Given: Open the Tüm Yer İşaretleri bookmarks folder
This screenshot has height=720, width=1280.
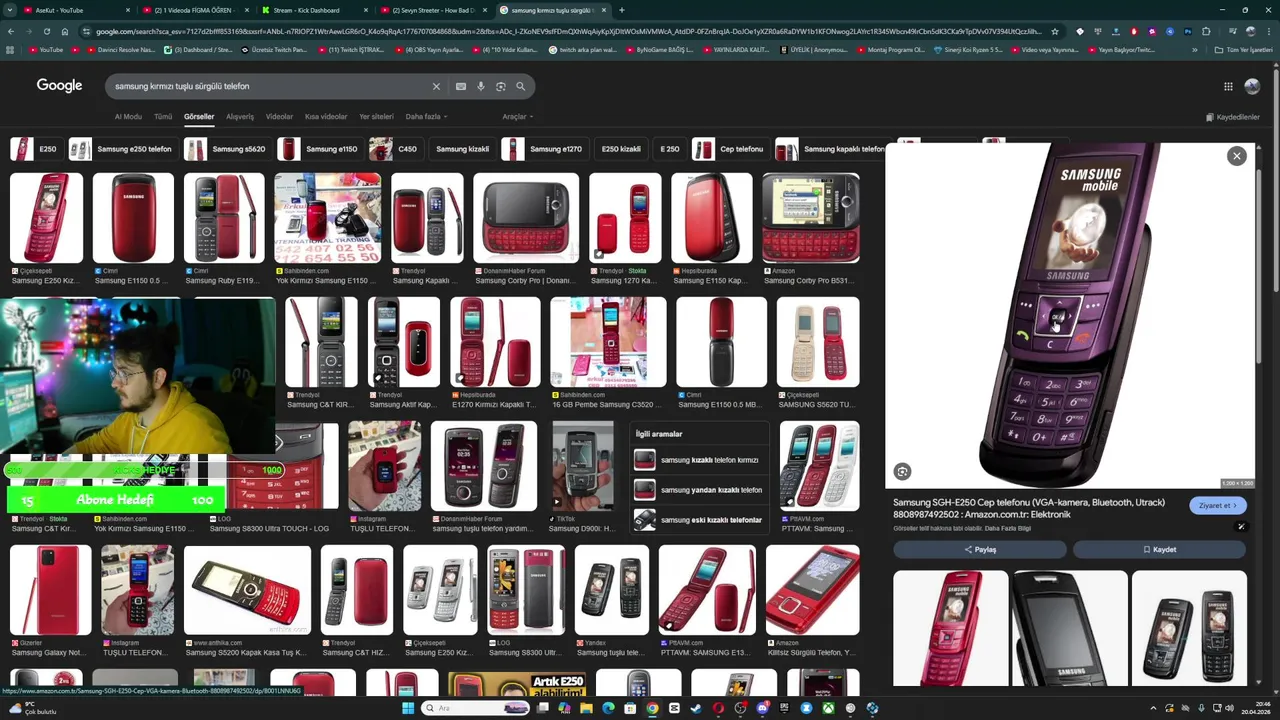Looking at the screenshot, I should 1244,49.
